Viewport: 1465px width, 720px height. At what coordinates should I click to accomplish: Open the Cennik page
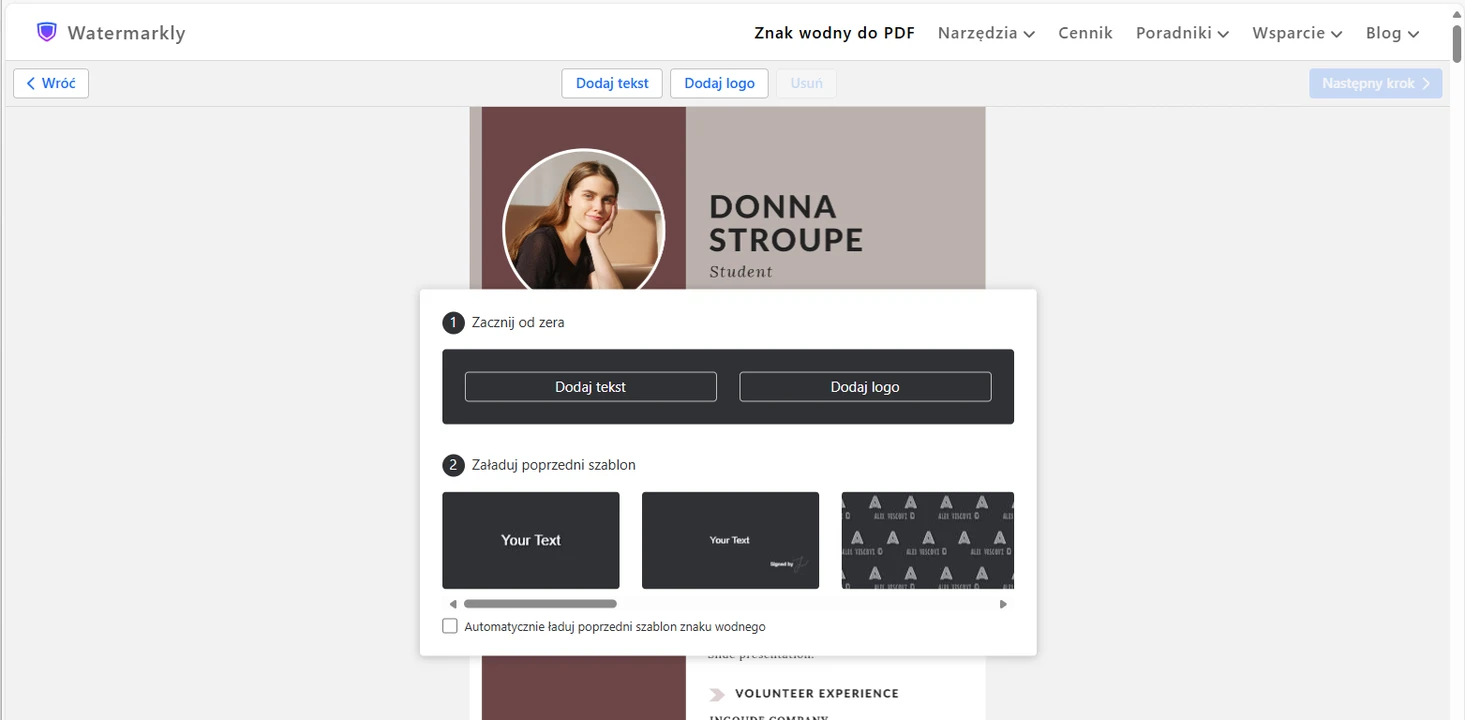[1085, 33]
